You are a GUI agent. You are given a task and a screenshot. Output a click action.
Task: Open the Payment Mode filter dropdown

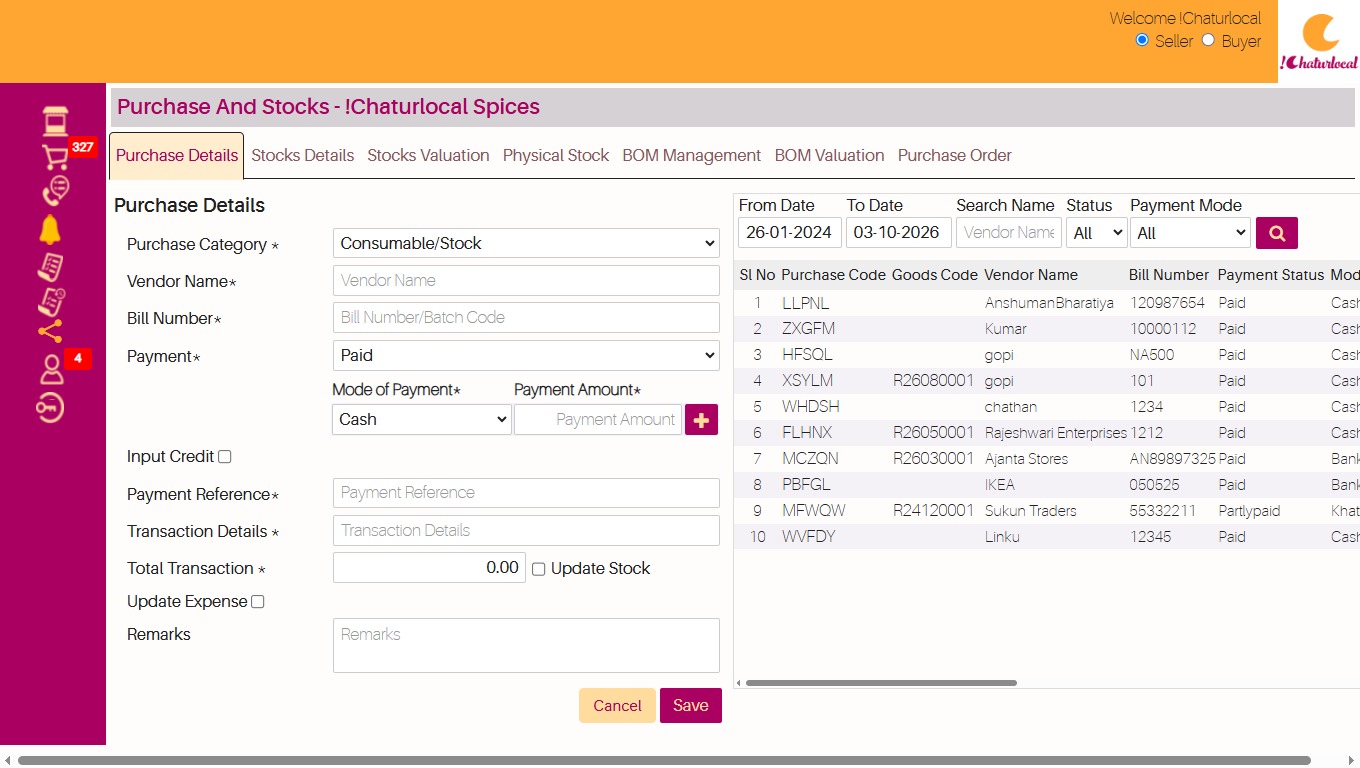[1190, 233]
